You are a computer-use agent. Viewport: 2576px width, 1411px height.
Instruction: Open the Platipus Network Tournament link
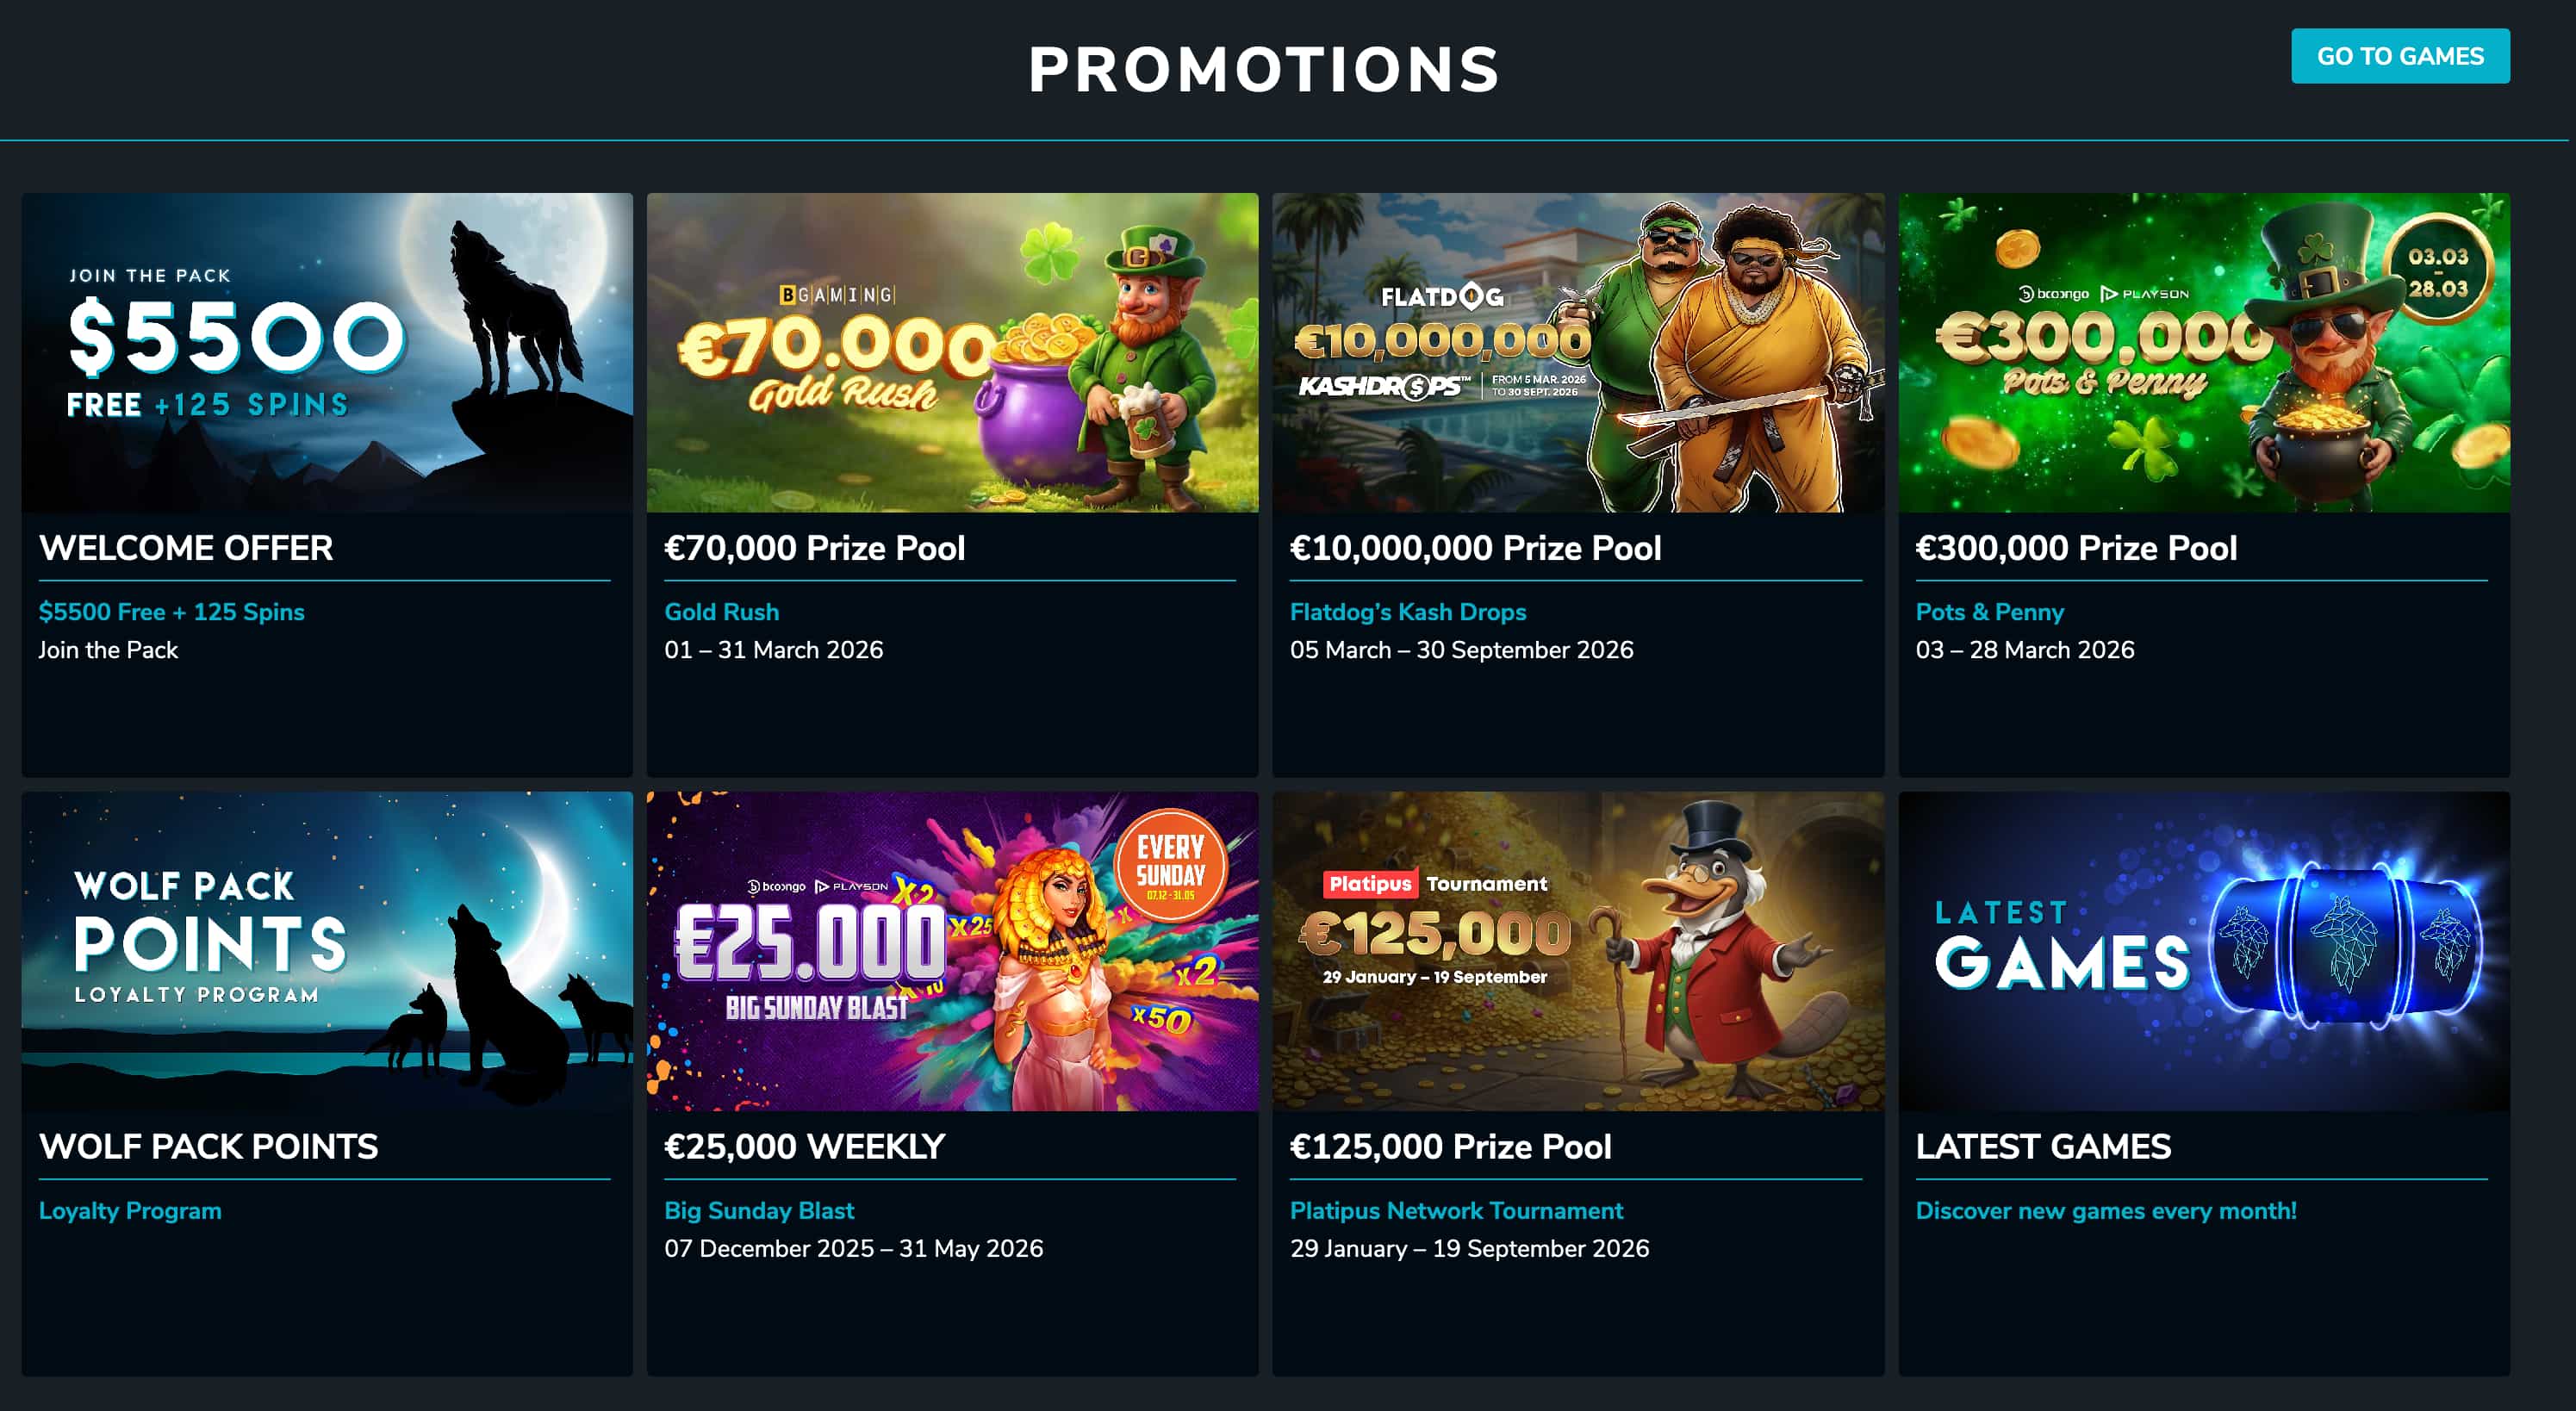pyautogui.click(x=1456, y=1210)
